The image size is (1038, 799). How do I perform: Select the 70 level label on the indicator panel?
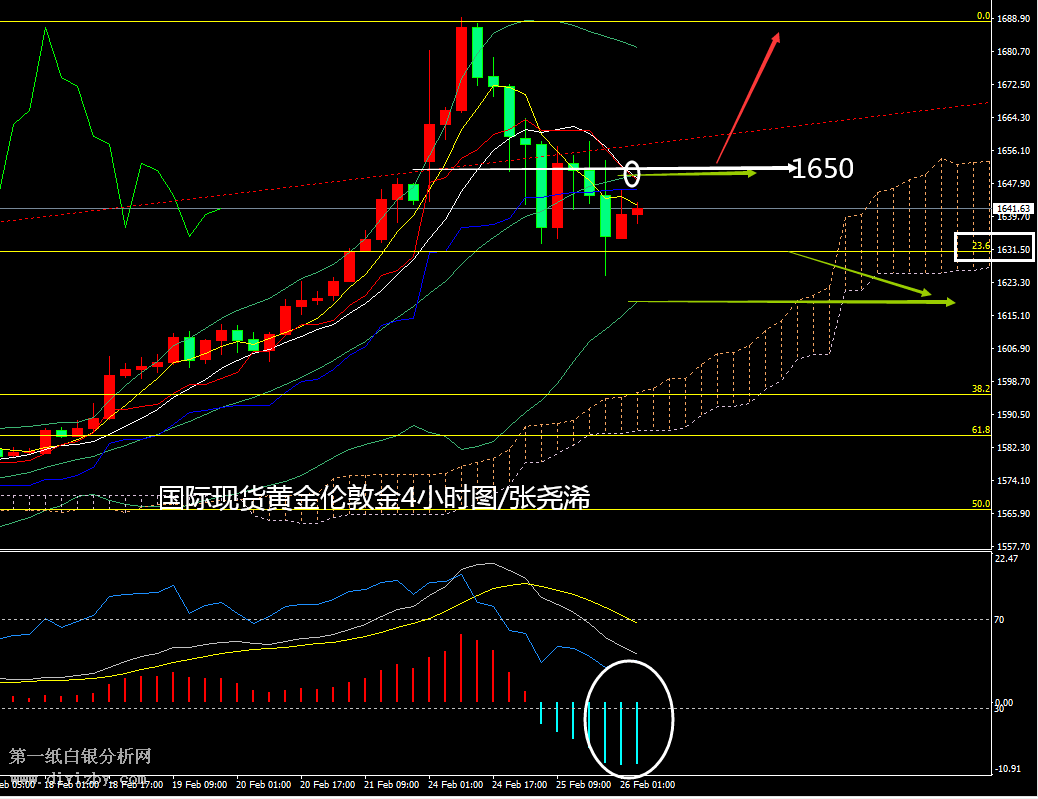click(1000, 620)
